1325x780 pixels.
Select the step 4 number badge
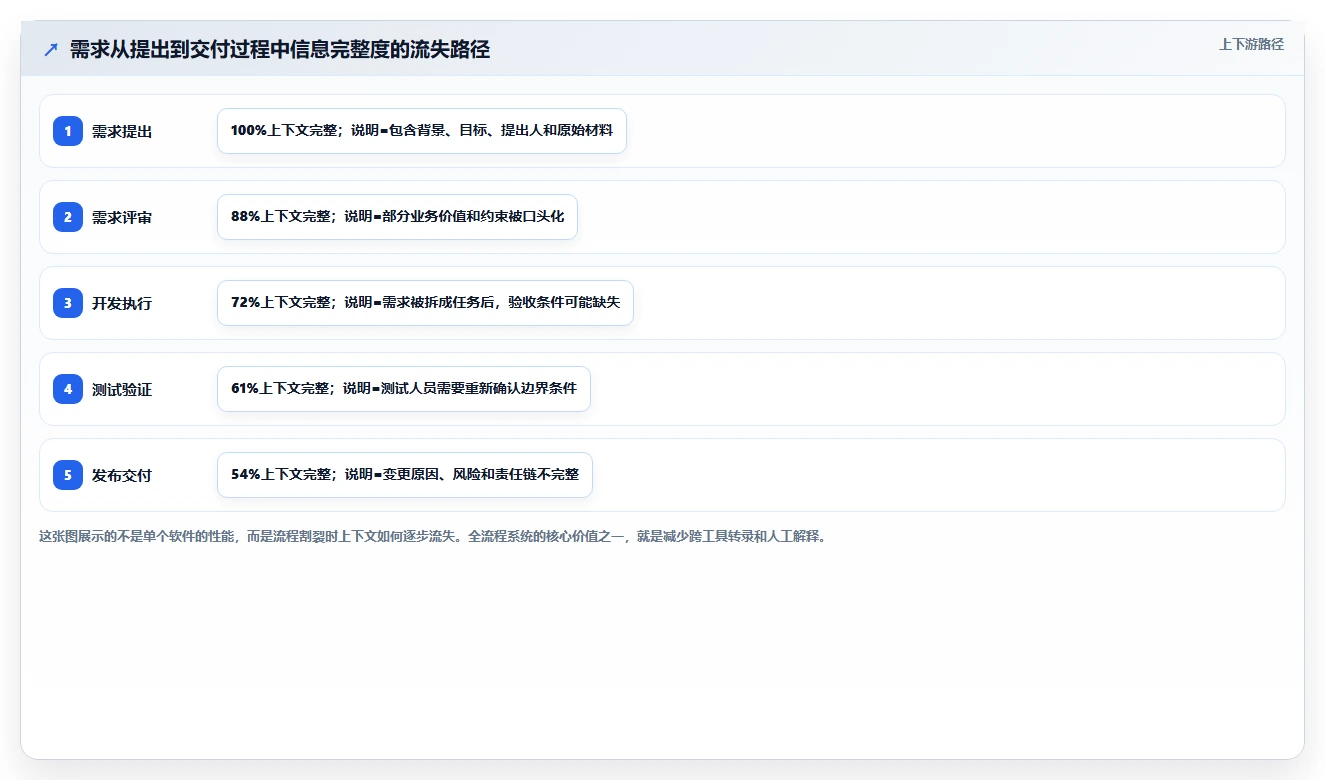[x=68, y=389]
